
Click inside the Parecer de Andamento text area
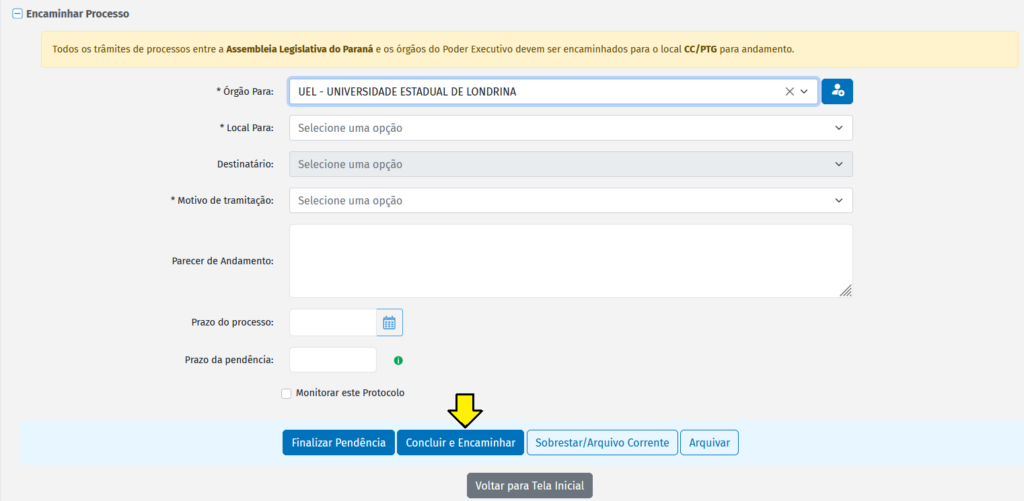(x=570, y=260)
